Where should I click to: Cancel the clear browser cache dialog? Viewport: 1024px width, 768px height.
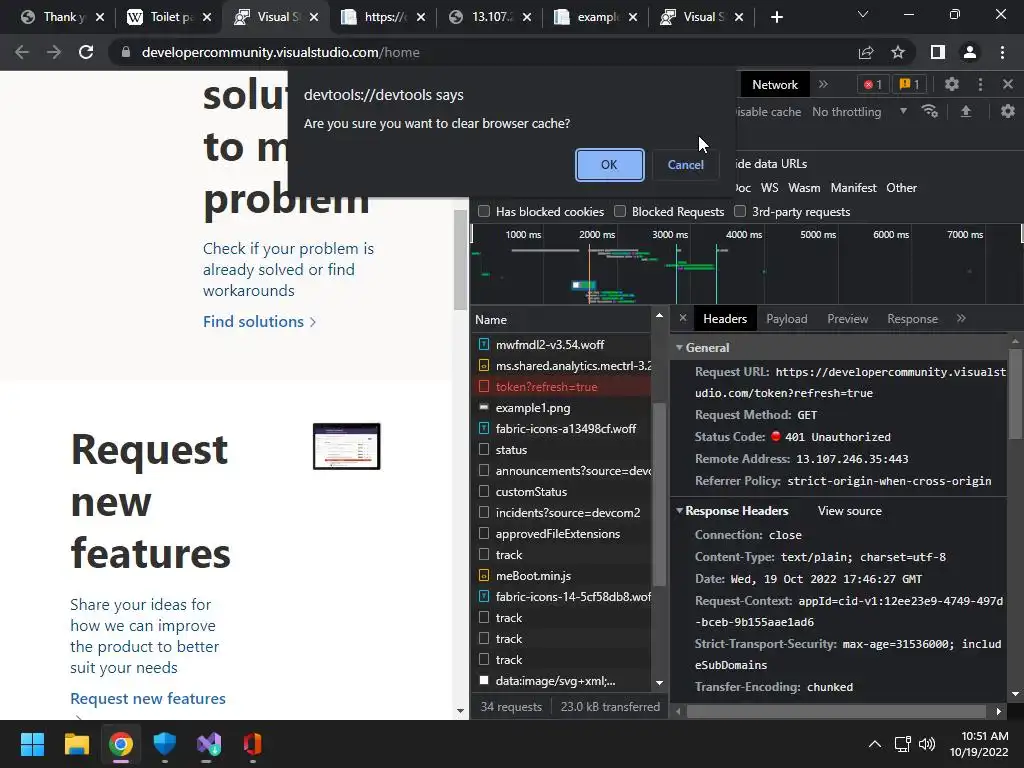pos(685,165)
